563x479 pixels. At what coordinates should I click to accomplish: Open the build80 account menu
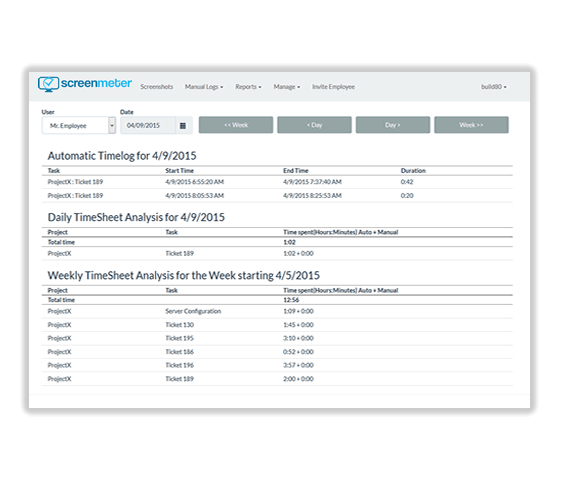click(x=494, y=87)
